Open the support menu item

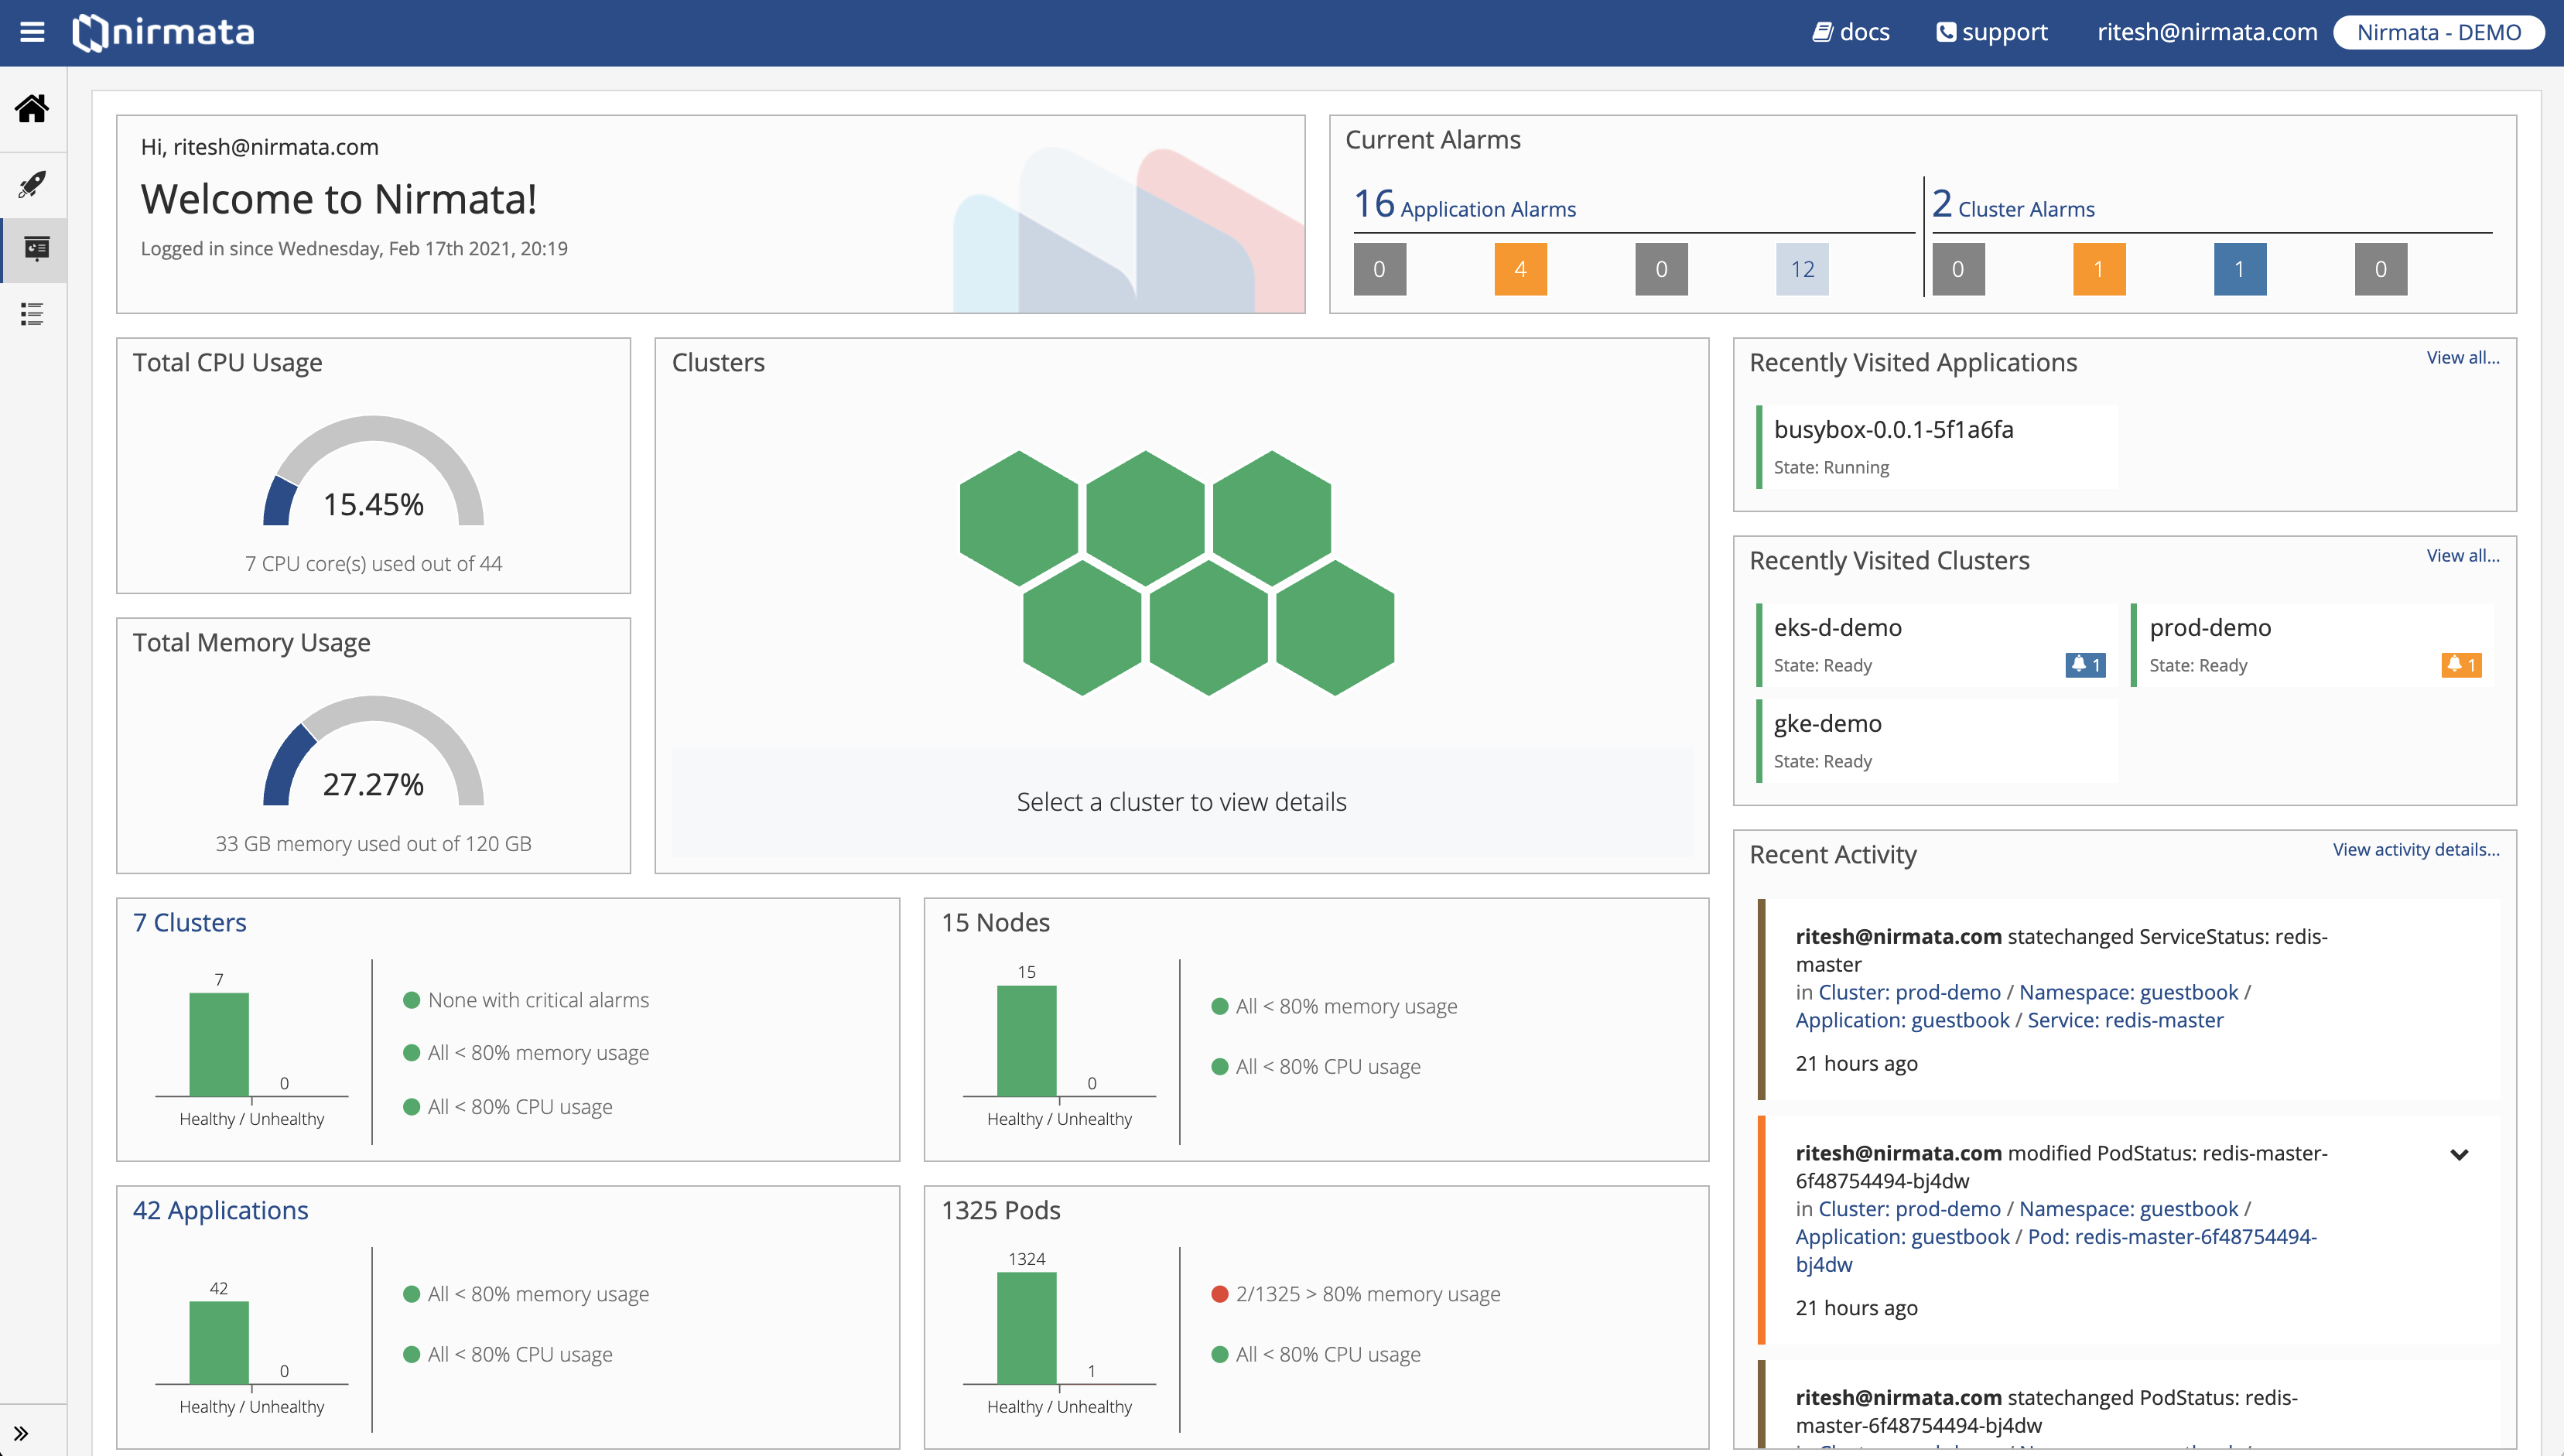(1992, 32)
